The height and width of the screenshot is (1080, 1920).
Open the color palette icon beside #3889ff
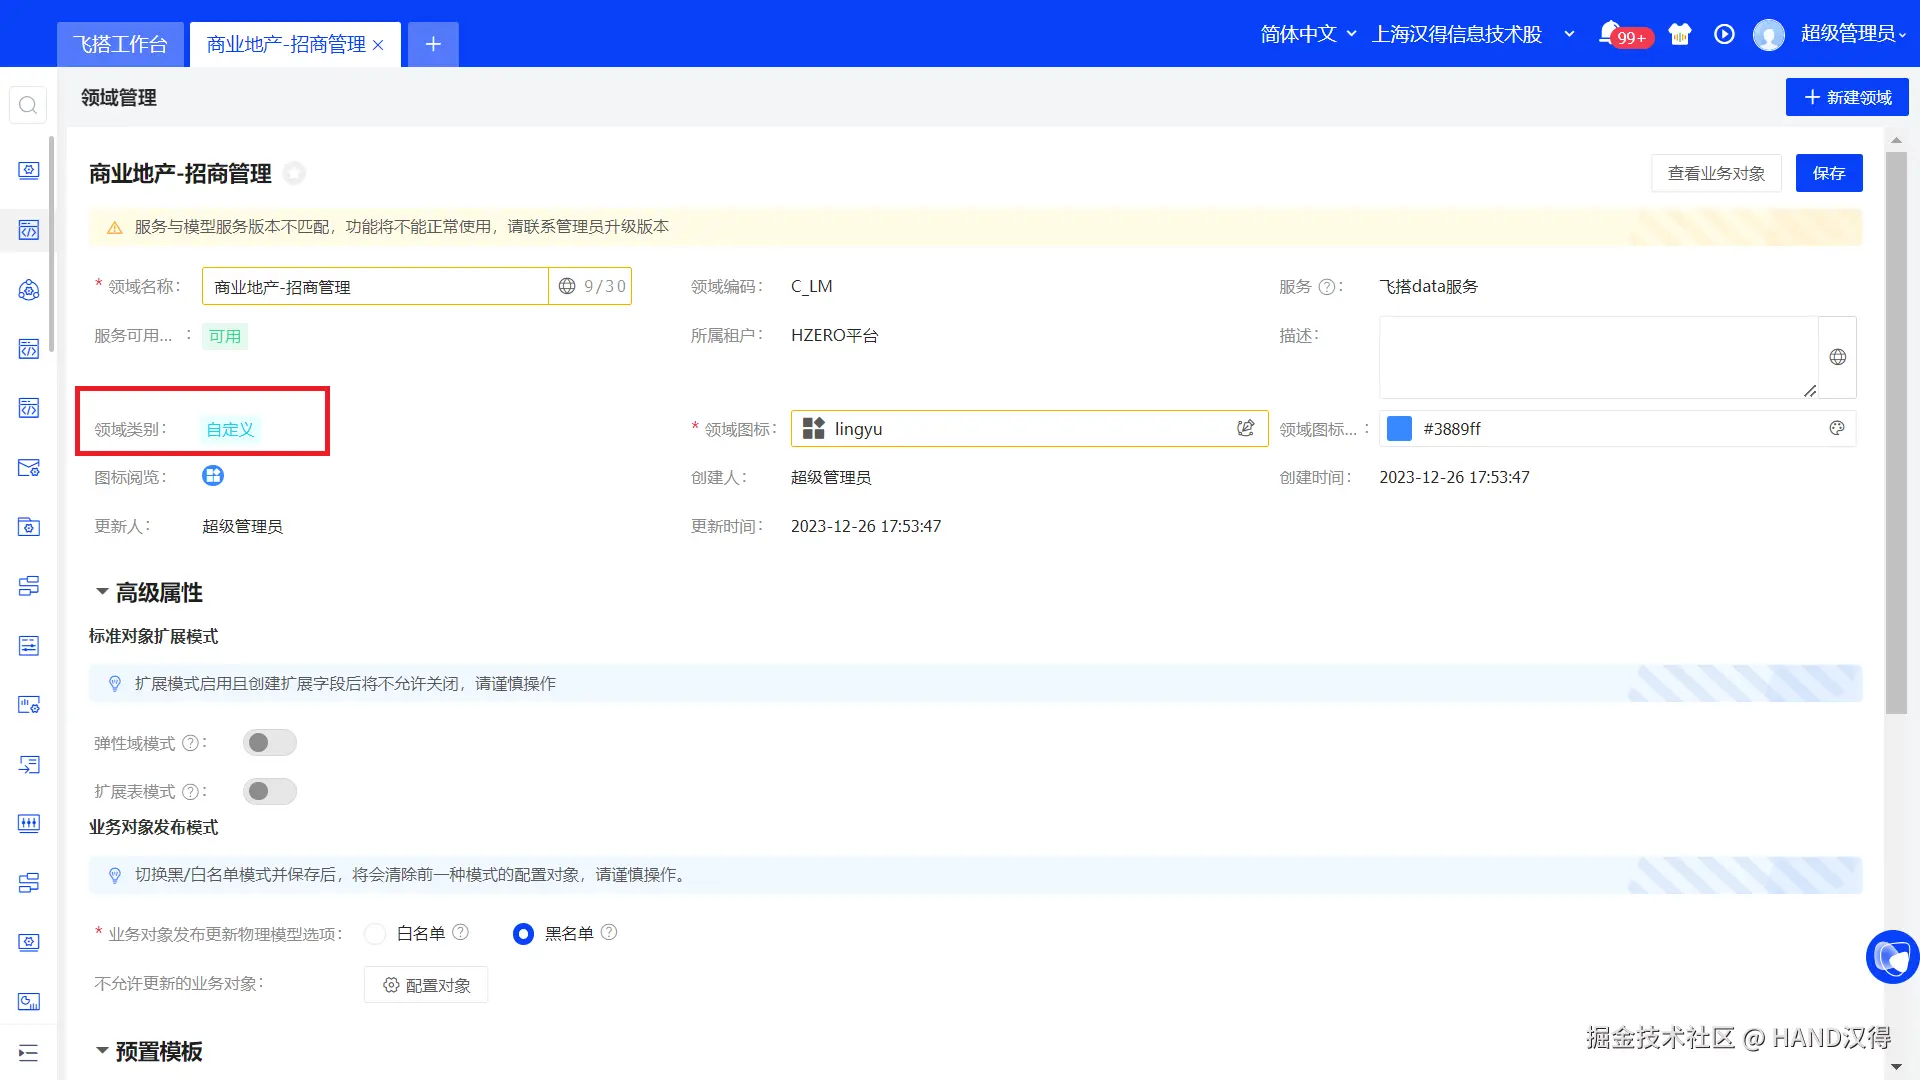[1837, 428]
